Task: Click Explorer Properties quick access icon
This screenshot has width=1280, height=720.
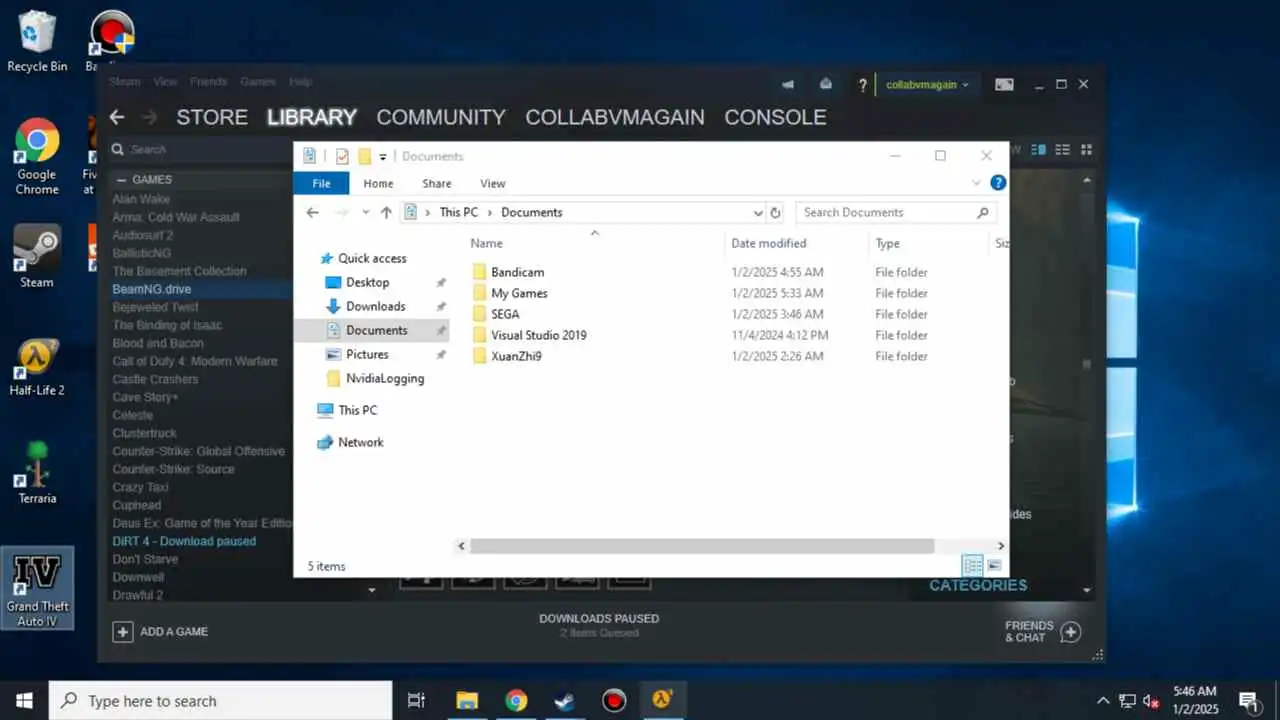Action: 342,156
